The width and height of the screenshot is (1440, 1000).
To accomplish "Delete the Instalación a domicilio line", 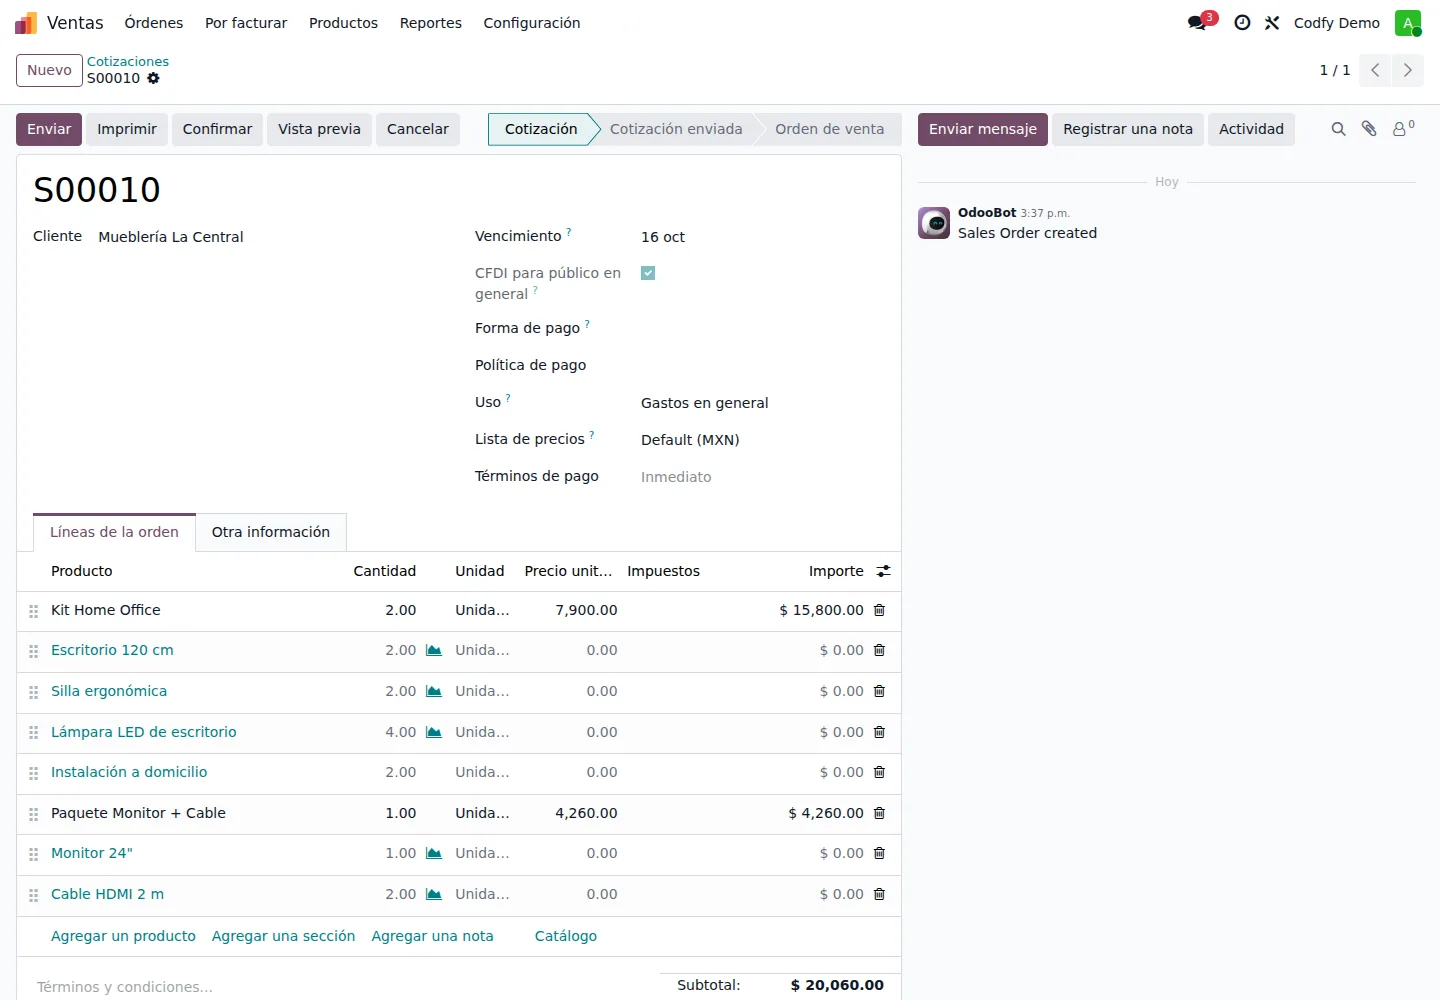I will point(880,772).
